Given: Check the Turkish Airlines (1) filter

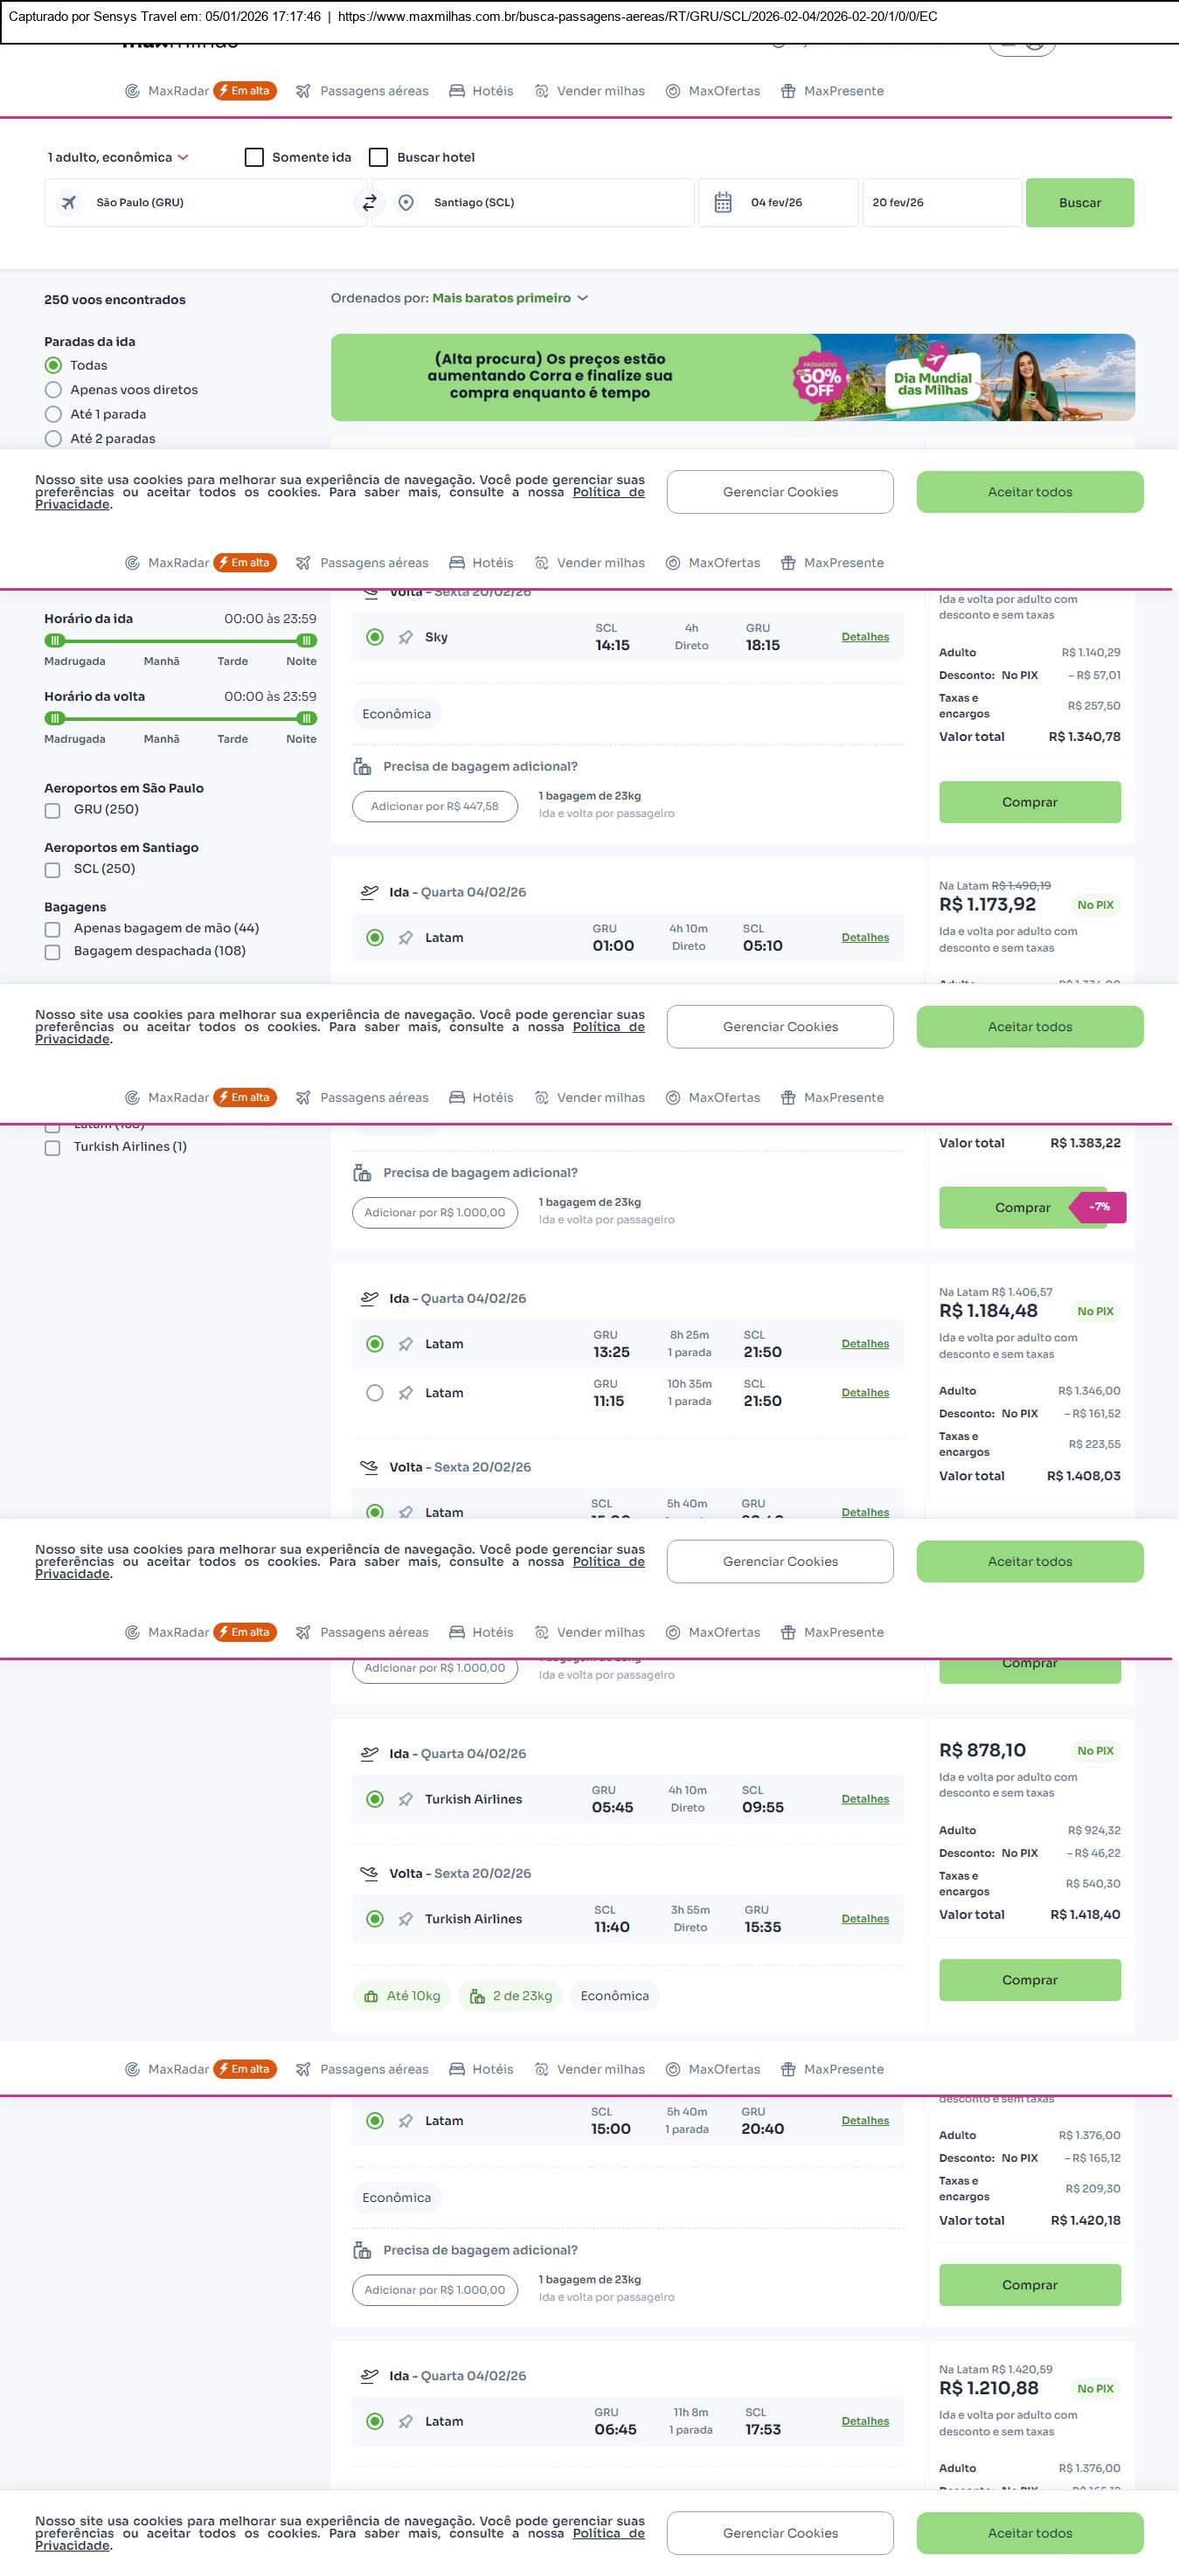Looking at the screenshot, I should (x=53, y=1148).
